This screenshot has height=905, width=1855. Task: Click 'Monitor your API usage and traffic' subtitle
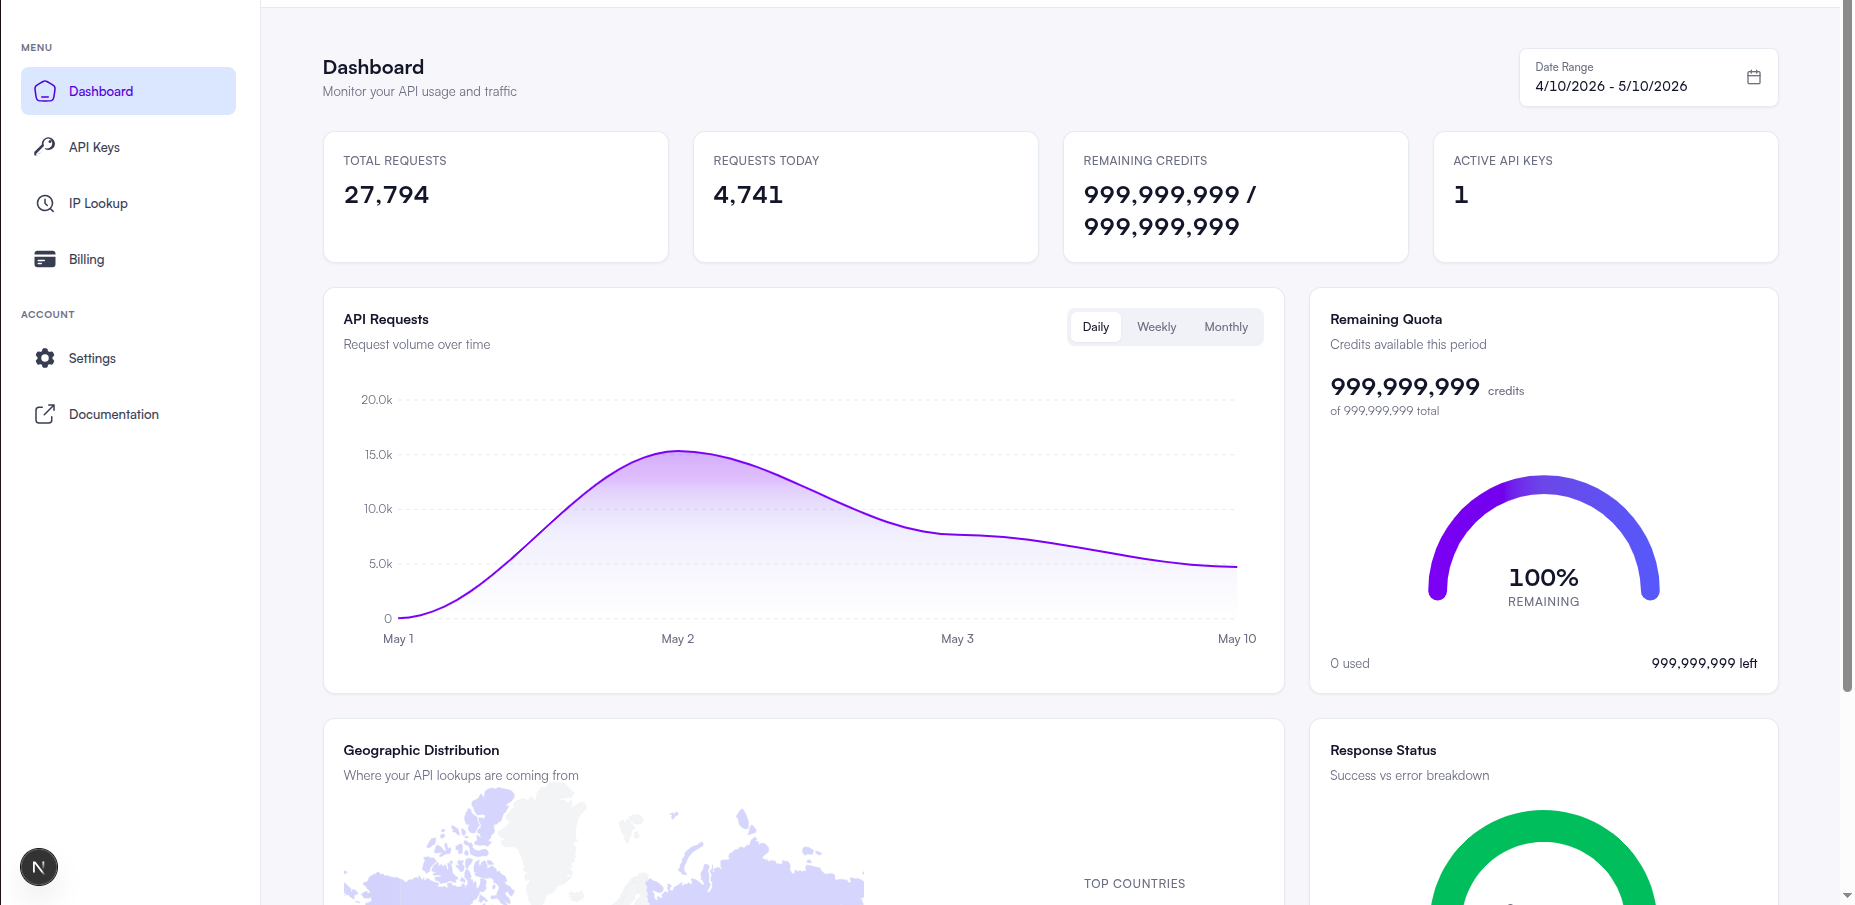click(420, 91)
